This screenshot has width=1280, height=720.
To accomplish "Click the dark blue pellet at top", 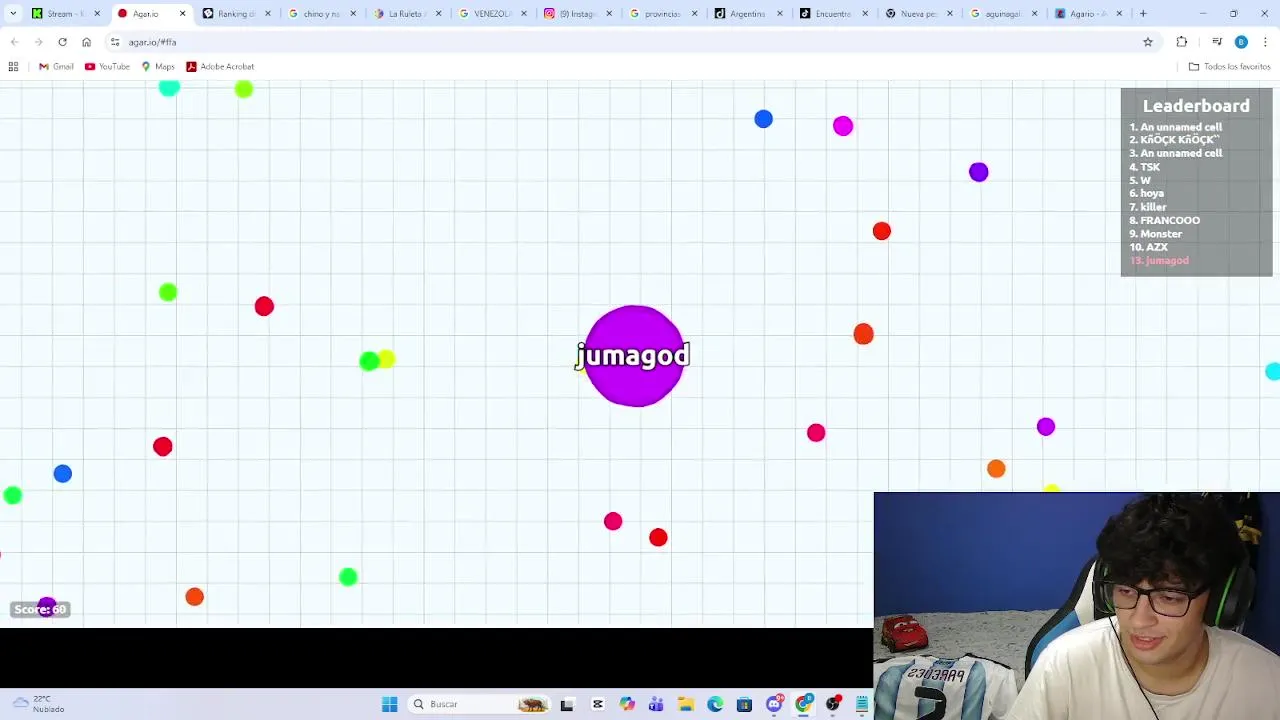I will pyautogui.click(x=763, y=119).
